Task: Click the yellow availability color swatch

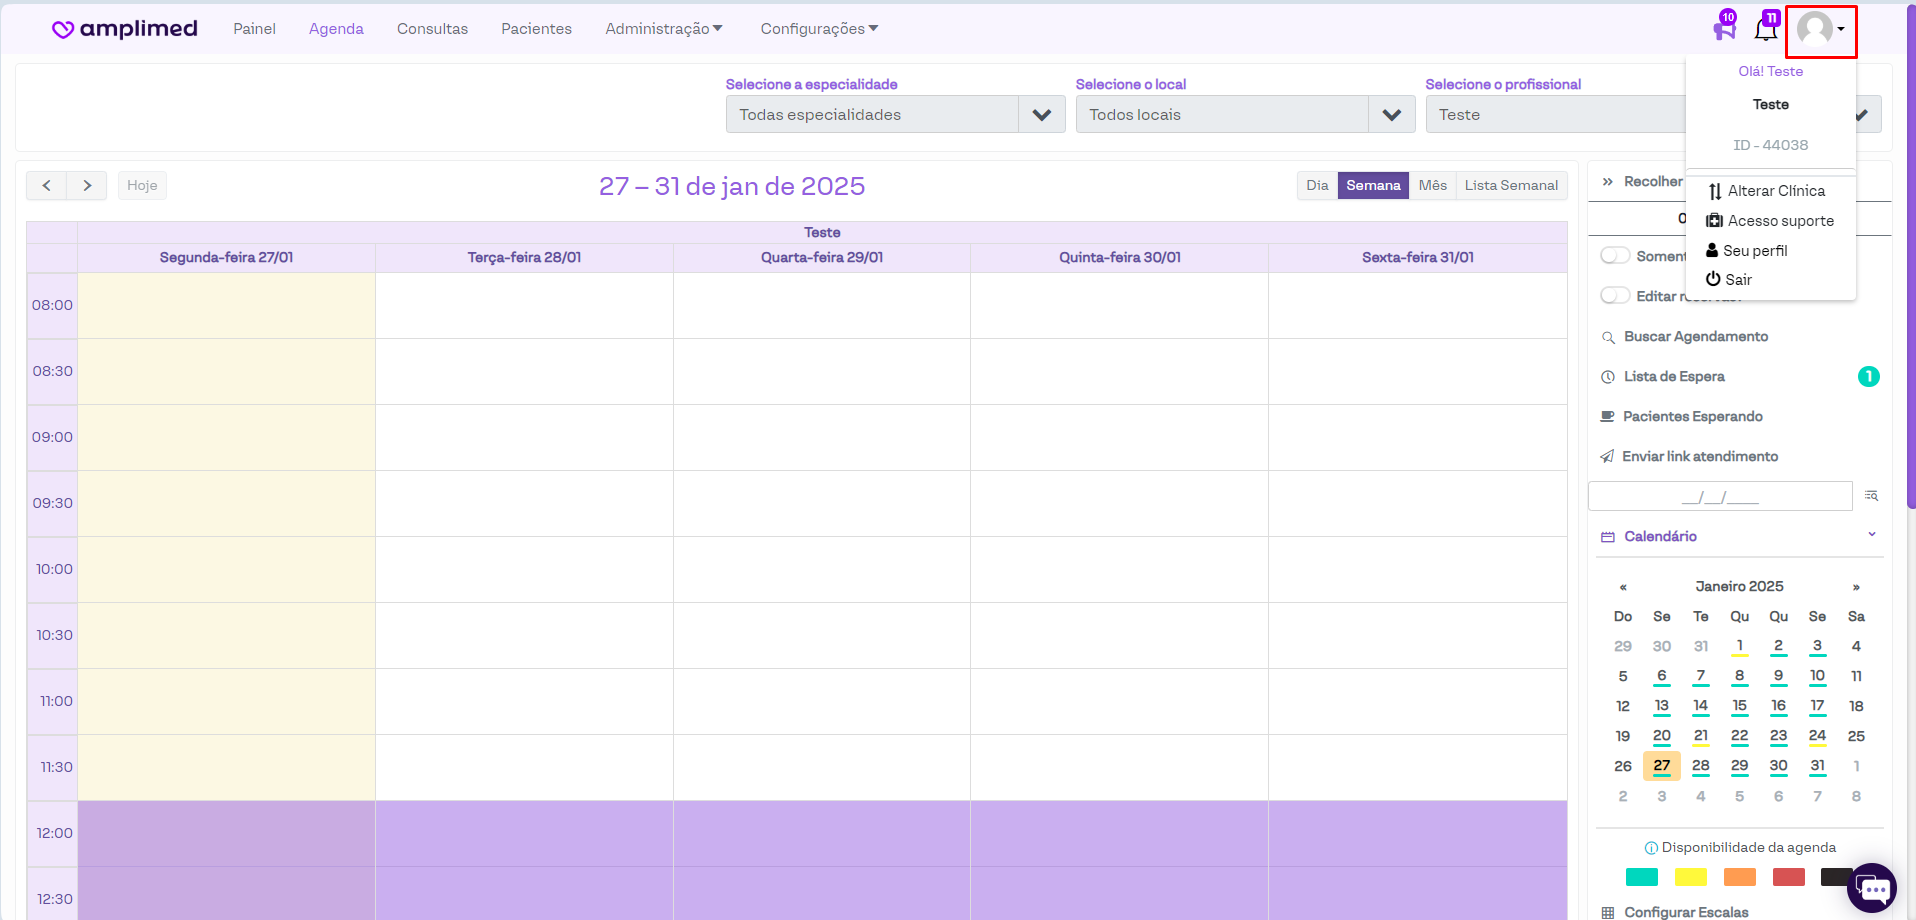Action: pos(1691,877)
